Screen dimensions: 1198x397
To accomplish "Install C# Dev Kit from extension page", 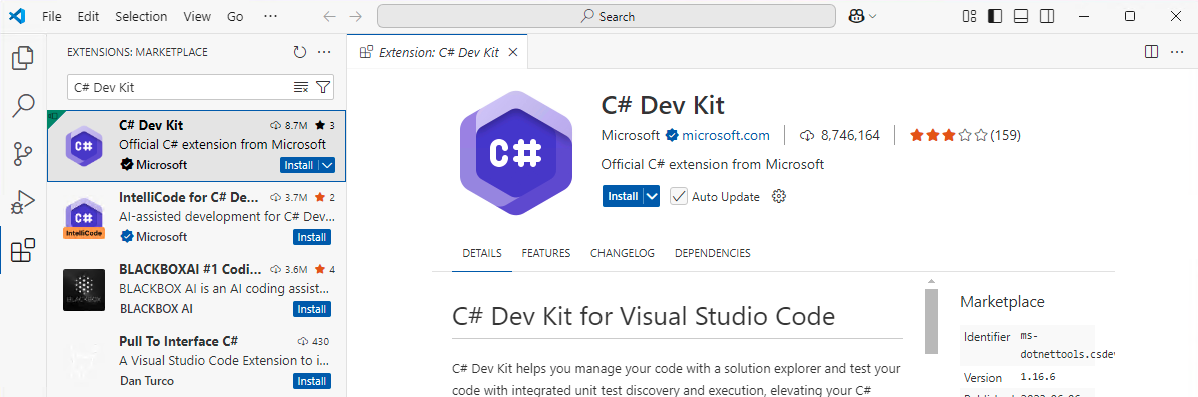I will pos(623,196).
